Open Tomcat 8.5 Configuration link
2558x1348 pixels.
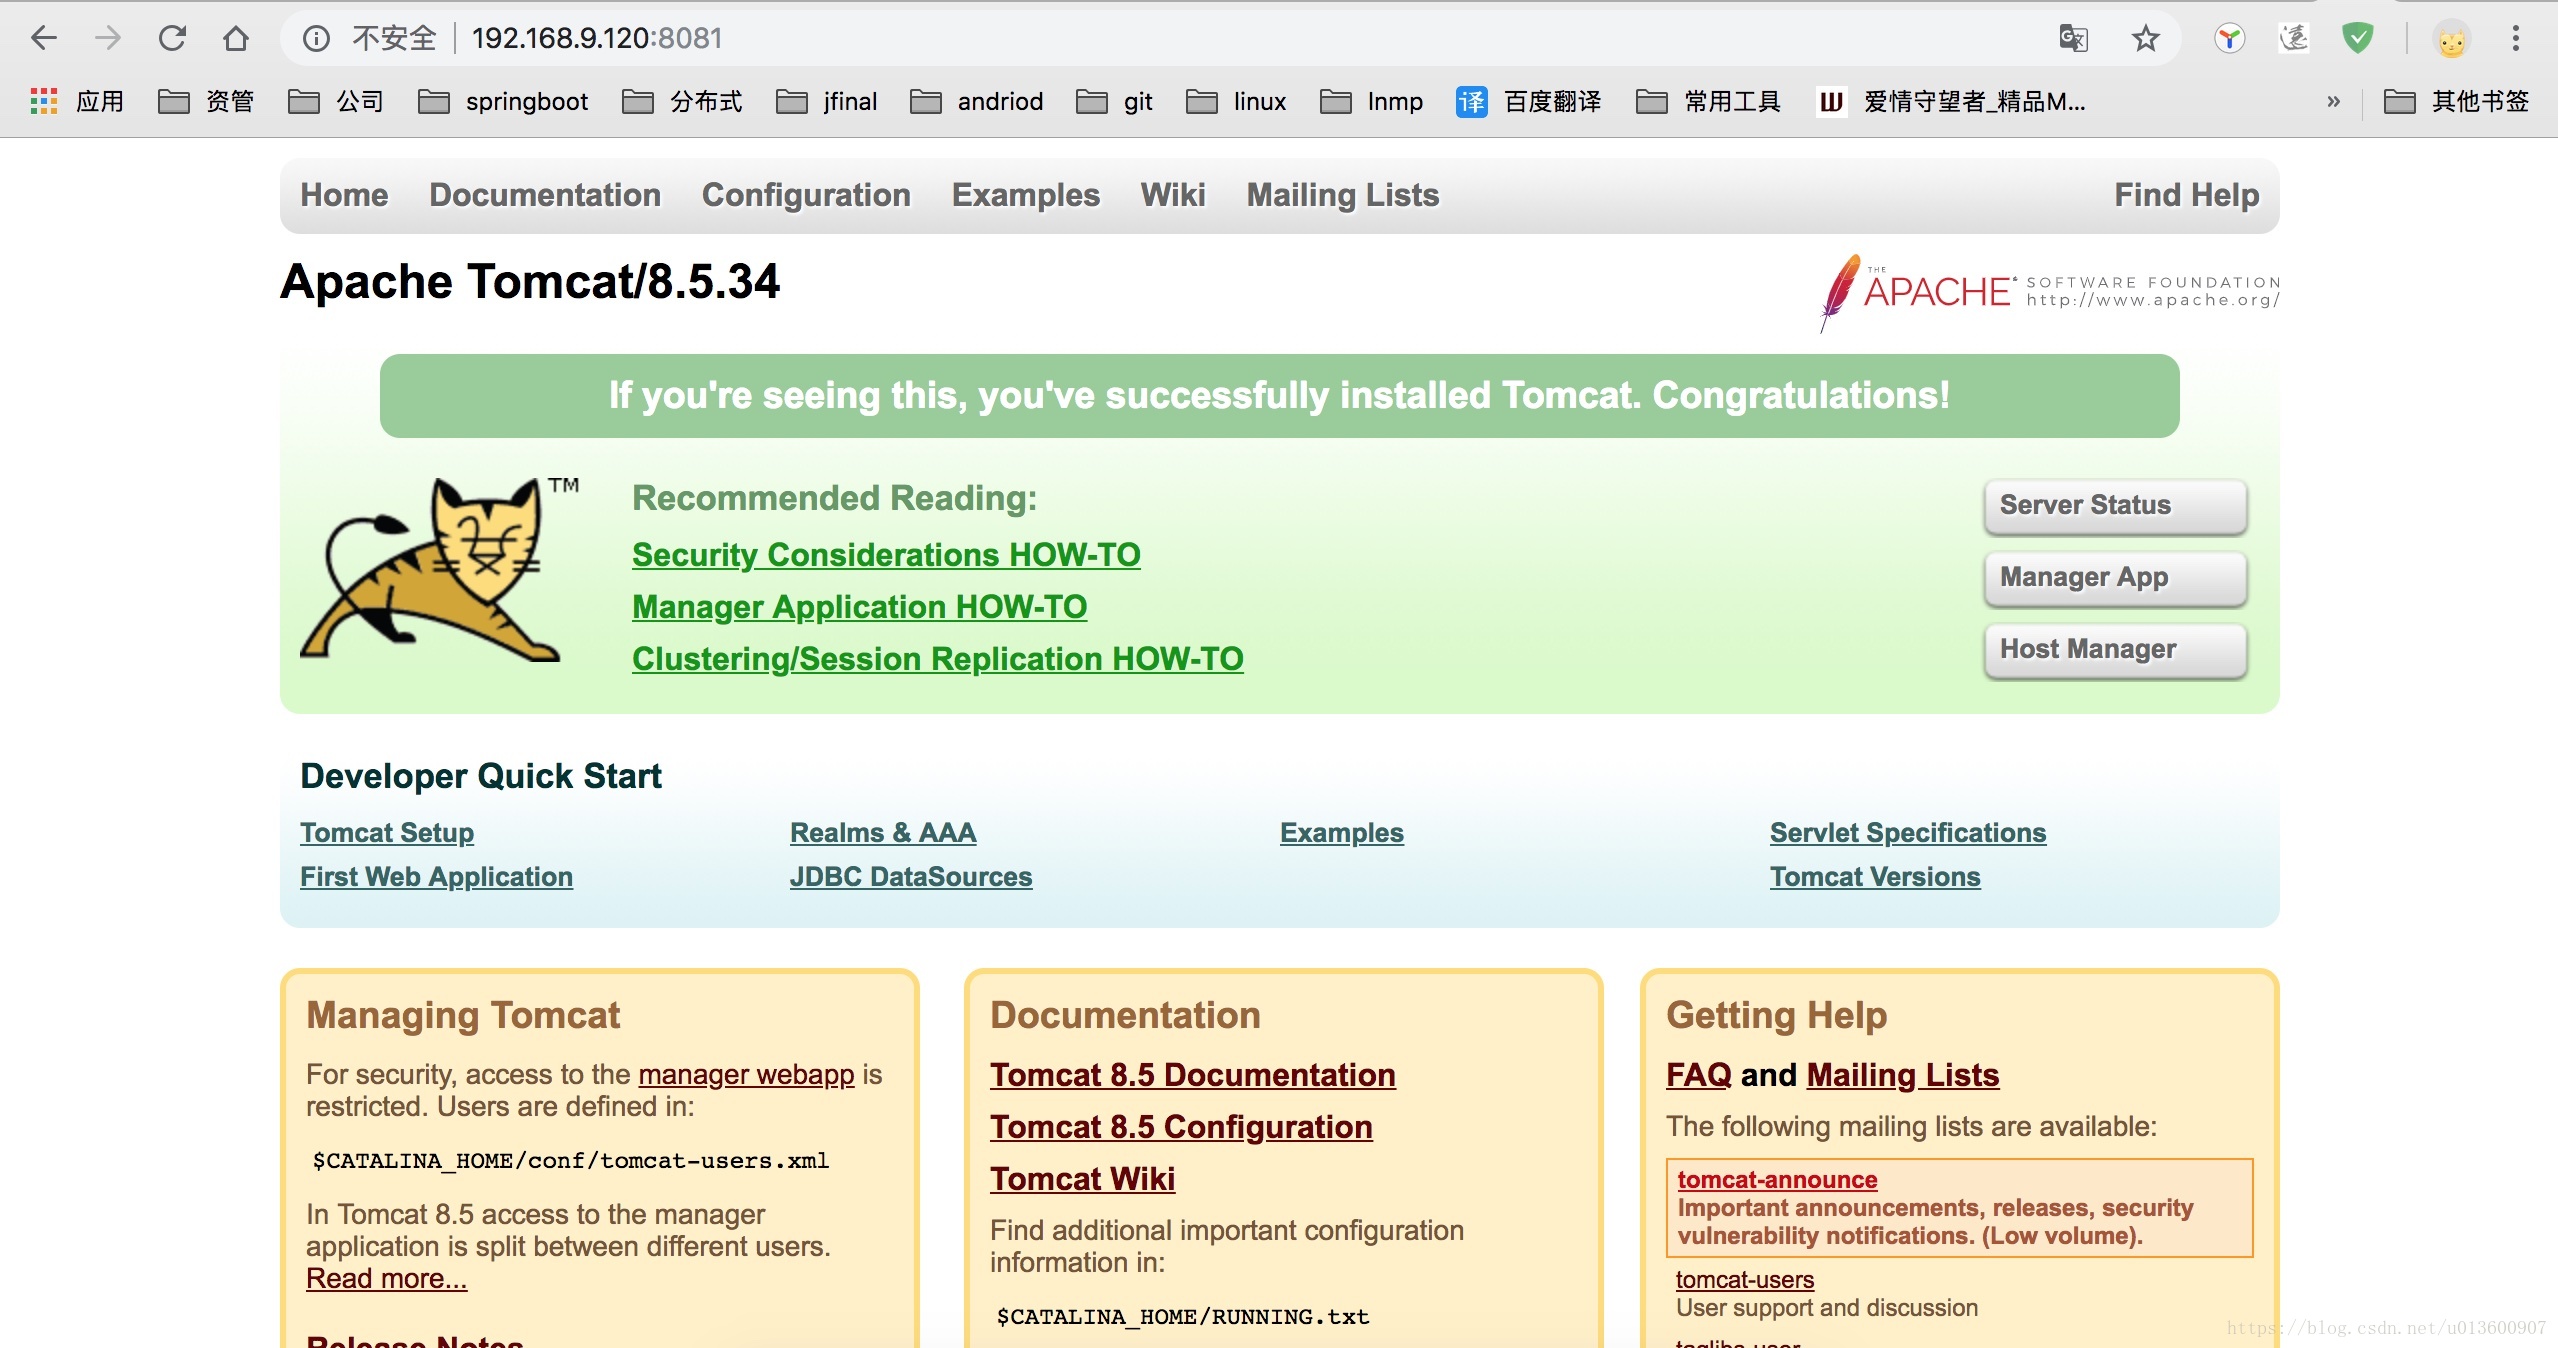1181,1127
